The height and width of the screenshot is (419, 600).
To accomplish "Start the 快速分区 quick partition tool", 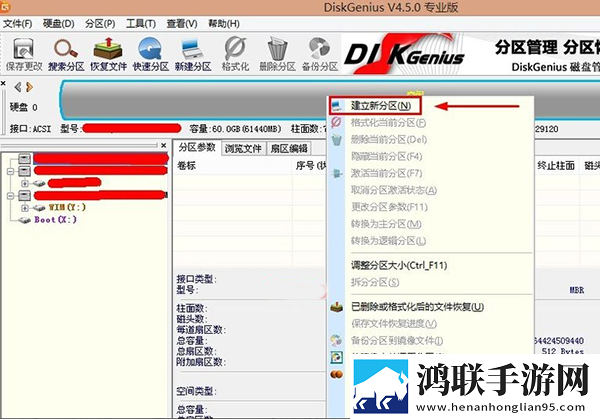I will pyautogui.click(x=150, y=55).
